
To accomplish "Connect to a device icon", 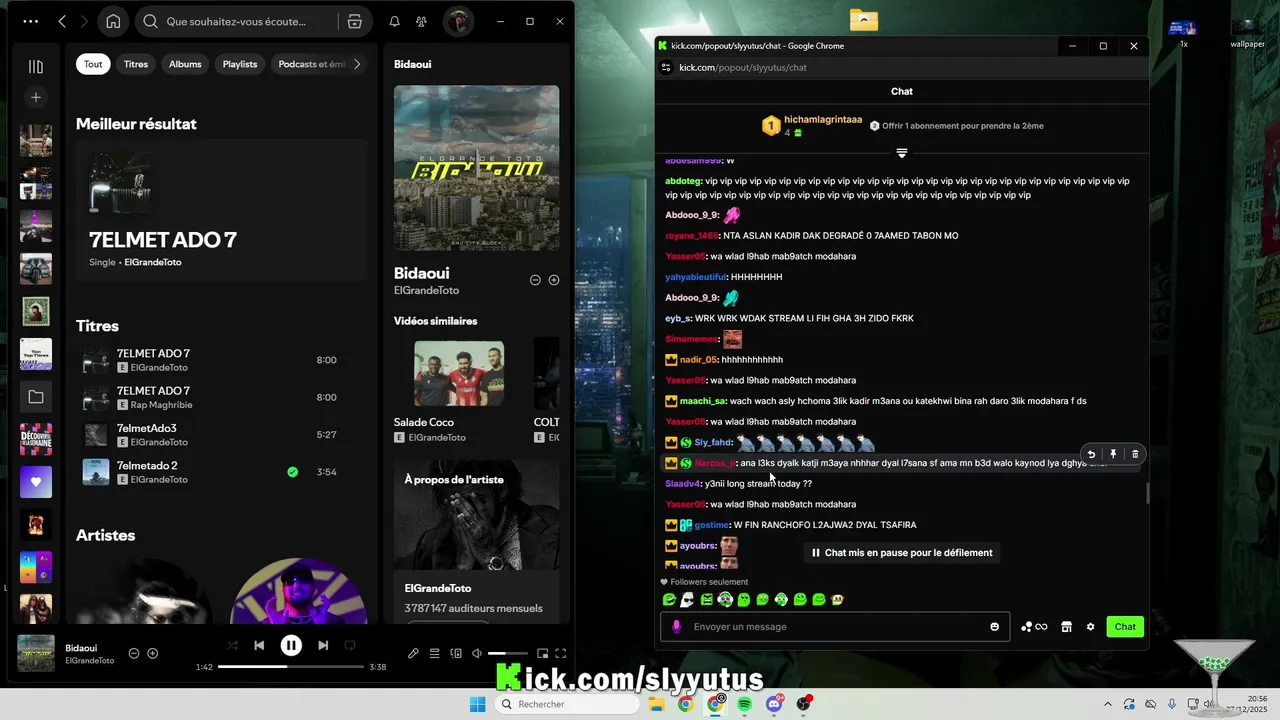I will [456, 653].
